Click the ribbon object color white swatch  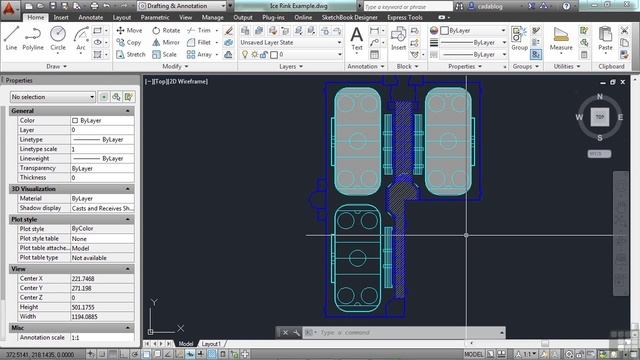coord(445,31)
